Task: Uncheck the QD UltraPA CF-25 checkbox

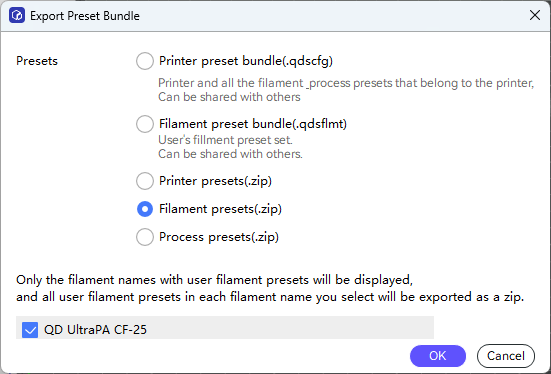Action: click(30, 330)
